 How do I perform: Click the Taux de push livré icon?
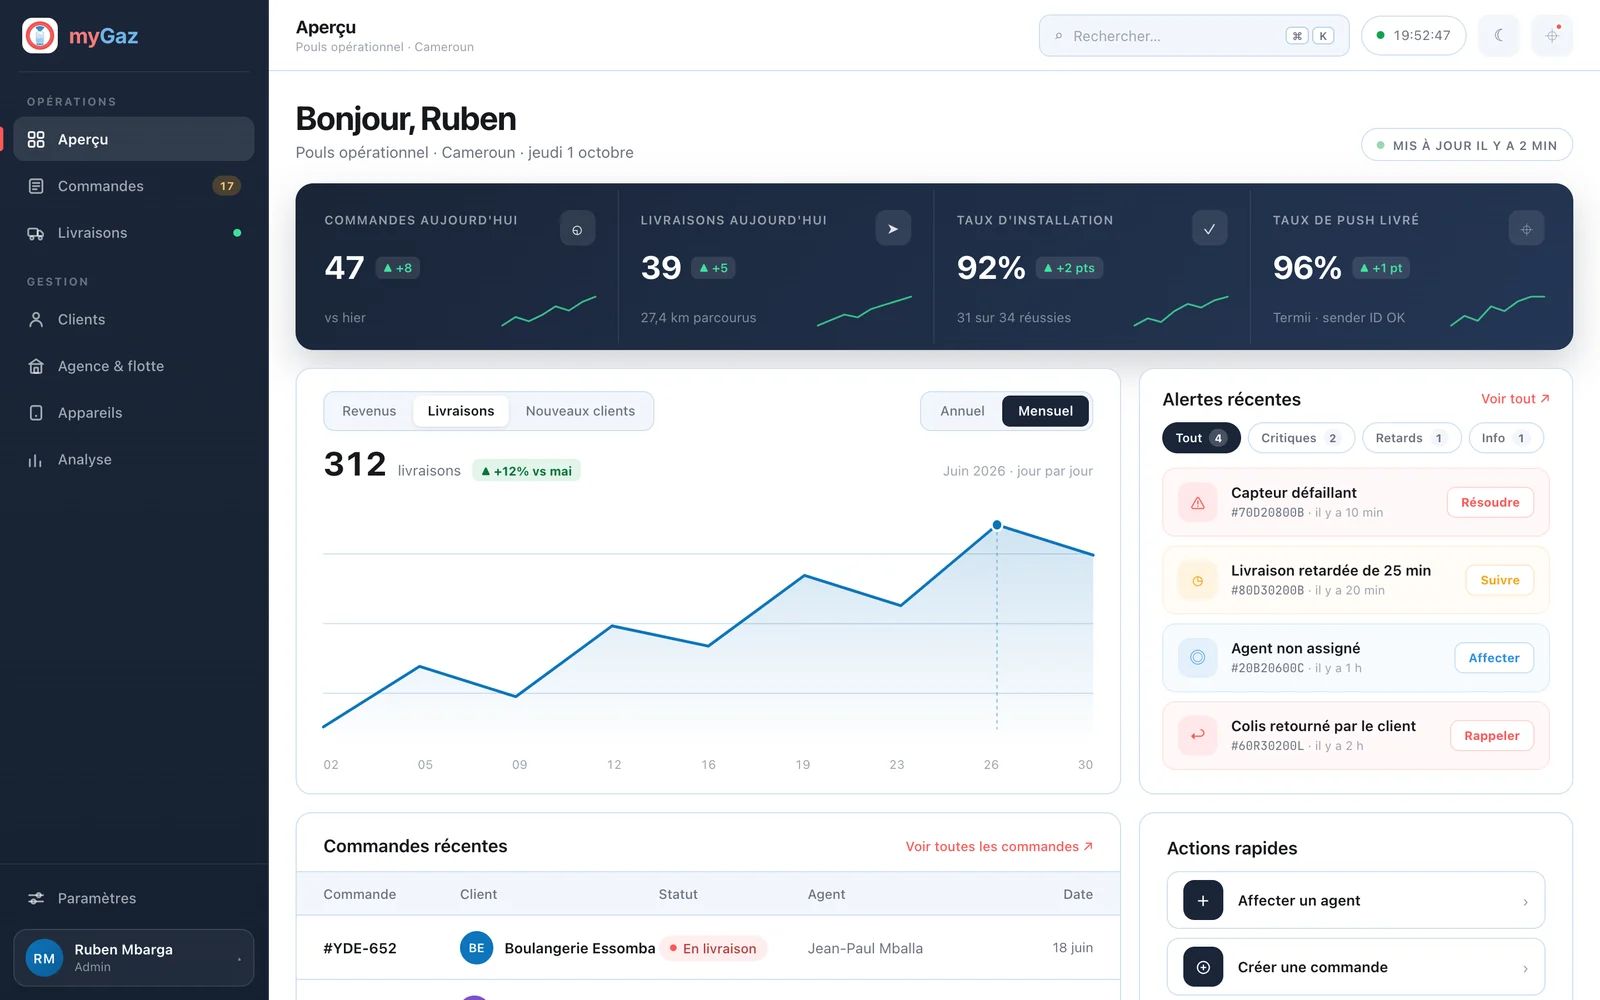click(x=1526, y=229)
